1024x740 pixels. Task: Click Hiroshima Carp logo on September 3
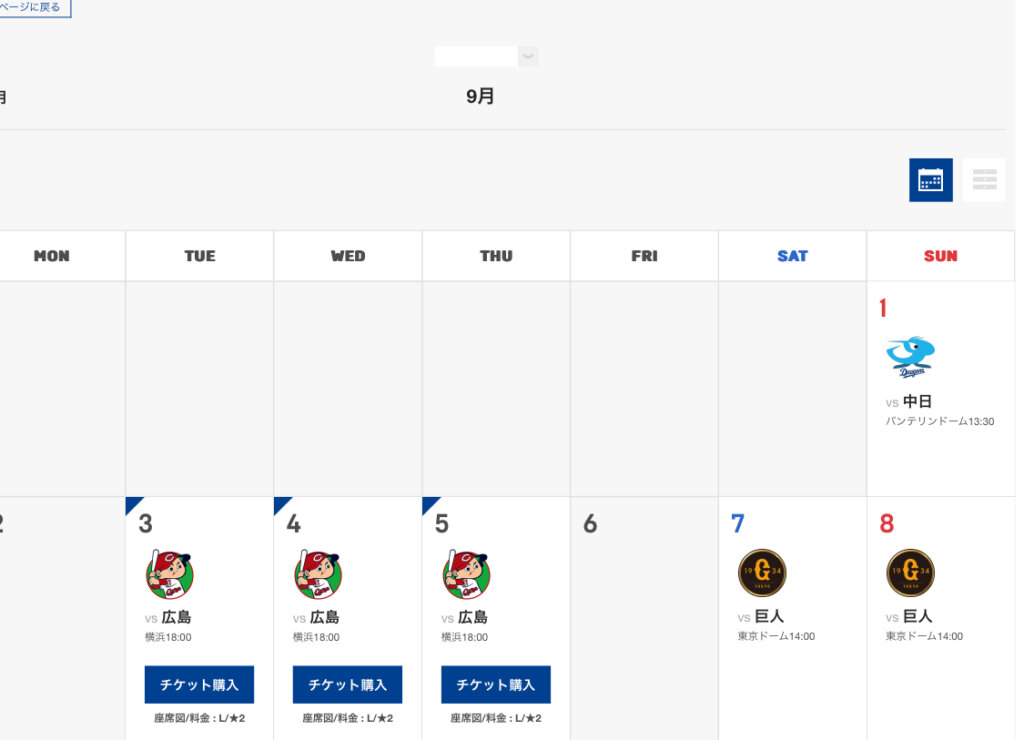tap(170, 574)
